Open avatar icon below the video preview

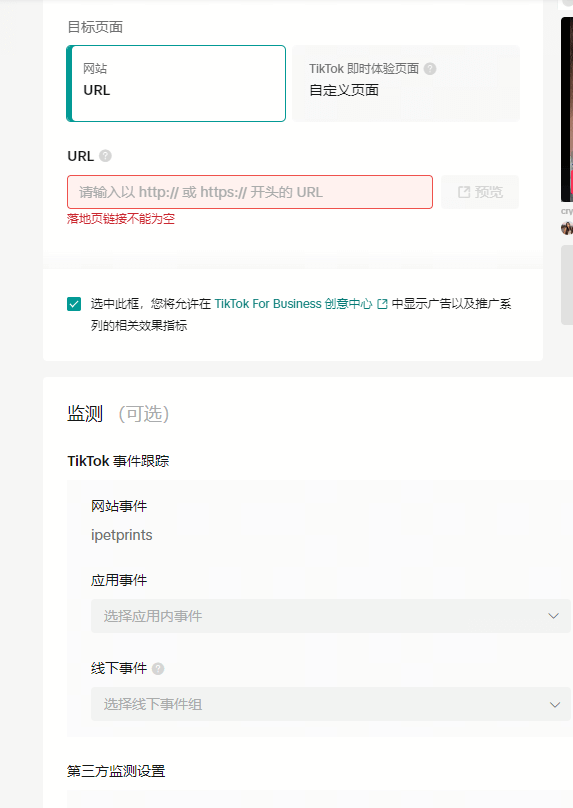pos(567,228)
